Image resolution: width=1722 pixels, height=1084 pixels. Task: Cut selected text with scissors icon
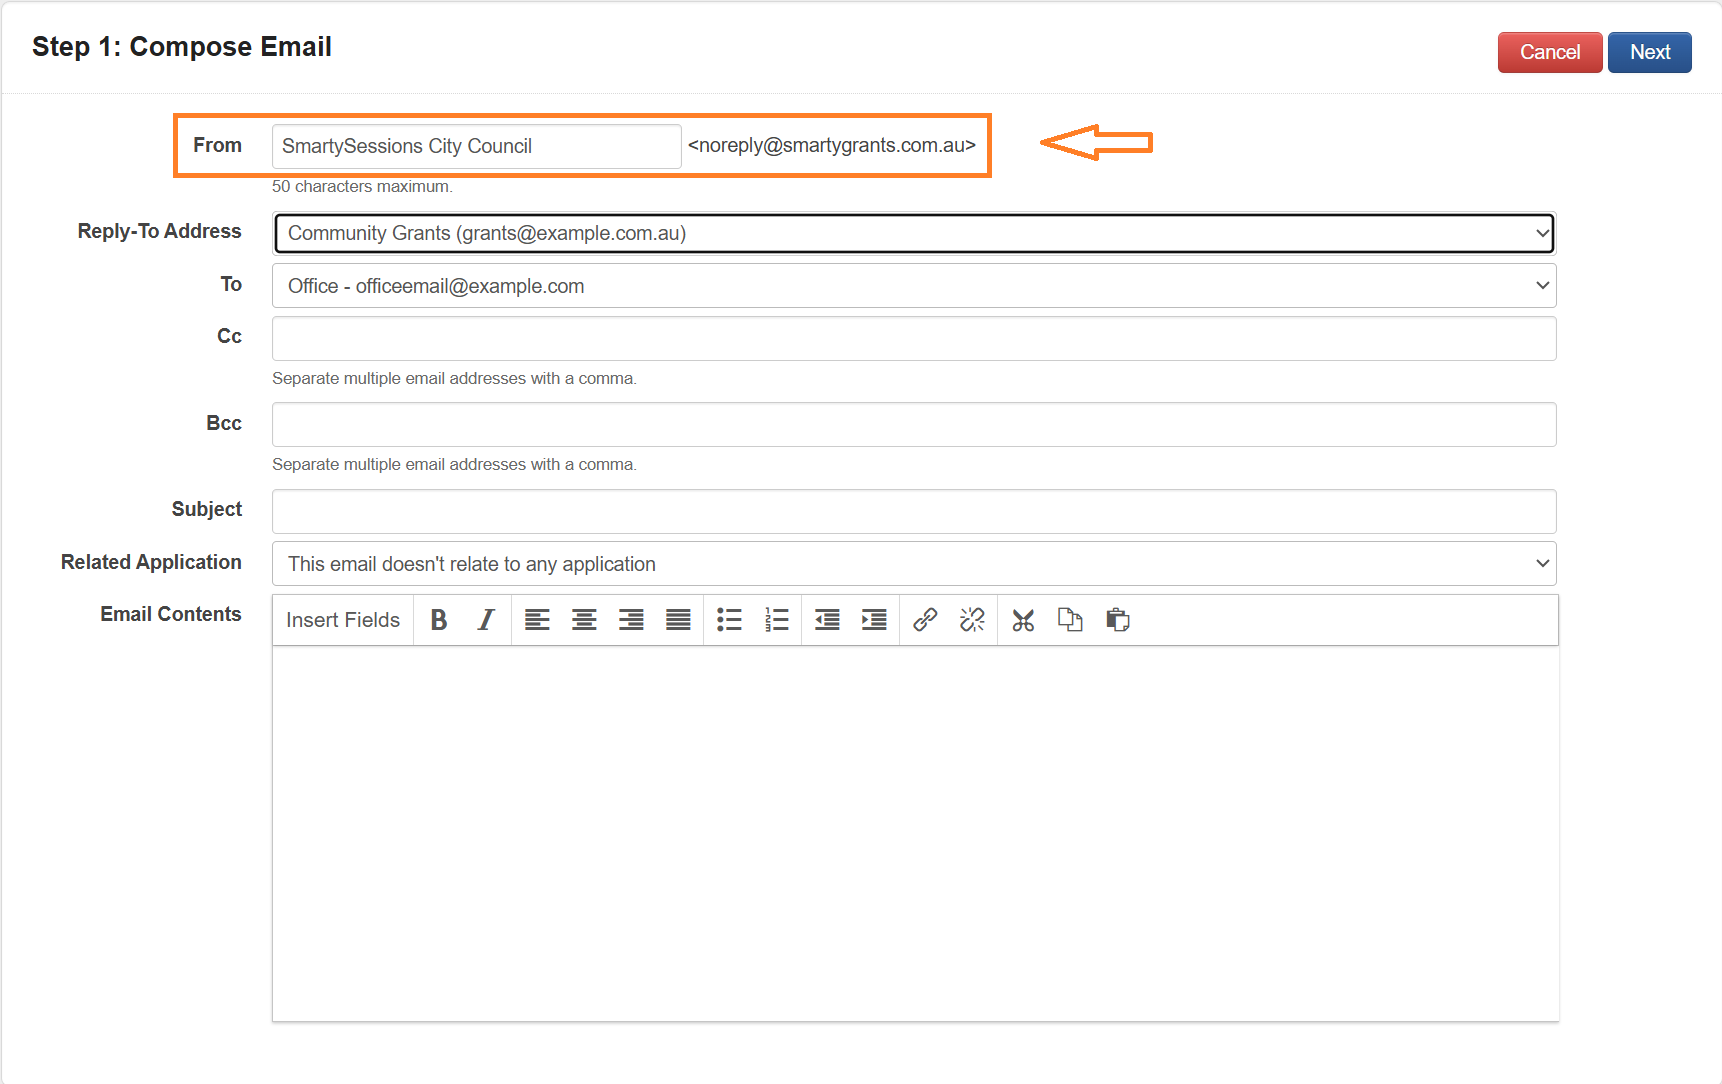[1023, 620]
